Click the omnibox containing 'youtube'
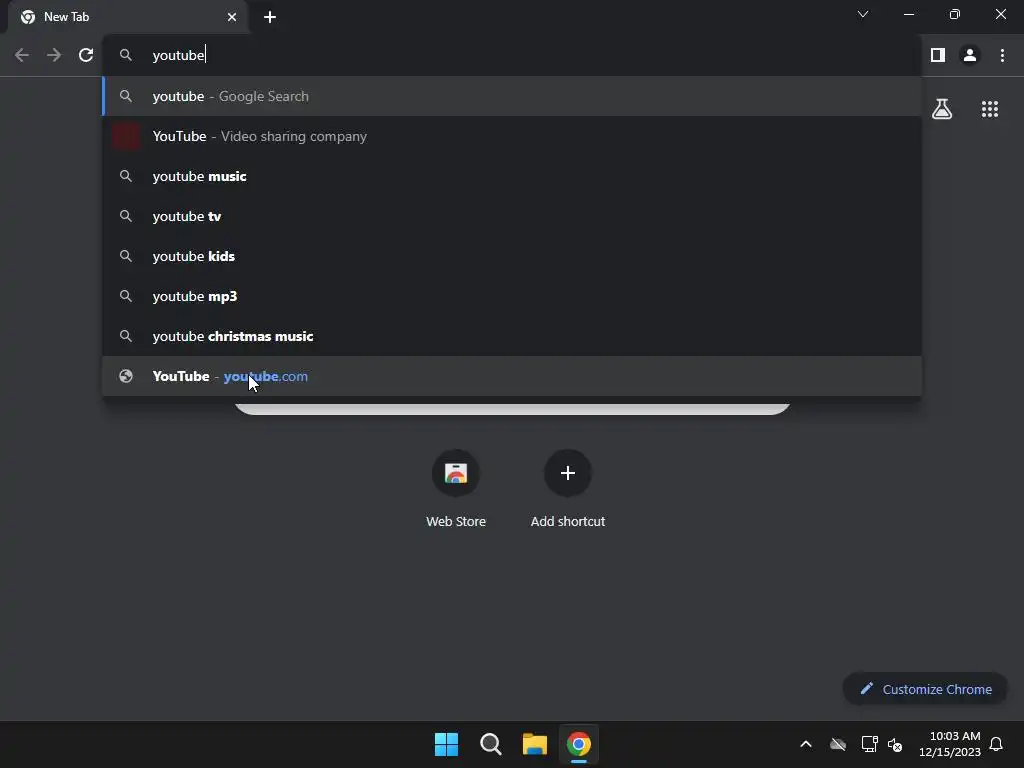 coord(512,56)
